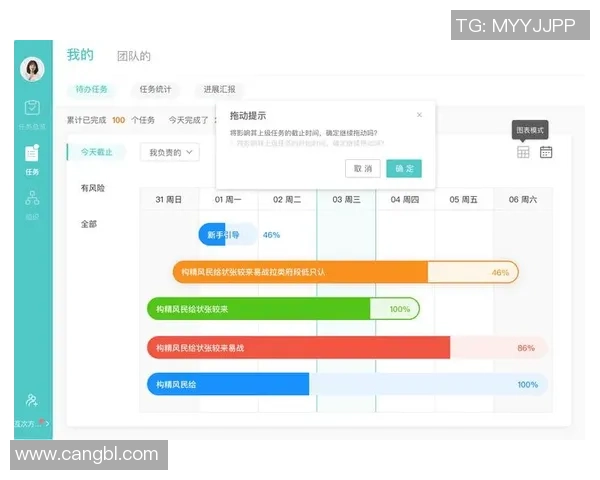Select the 全部 filter

coord(89,224)
